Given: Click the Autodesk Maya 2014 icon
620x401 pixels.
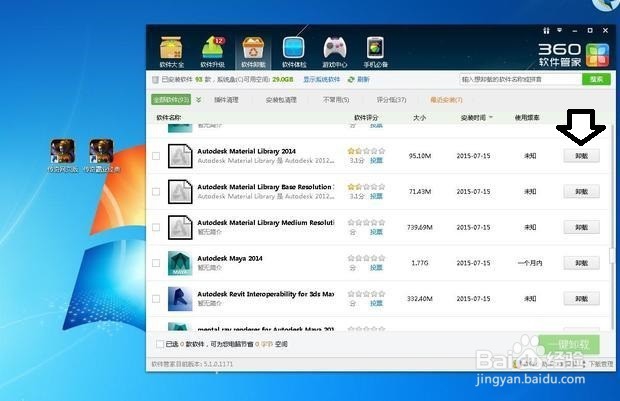Looking at the screenshot, I should pos(180,263).
